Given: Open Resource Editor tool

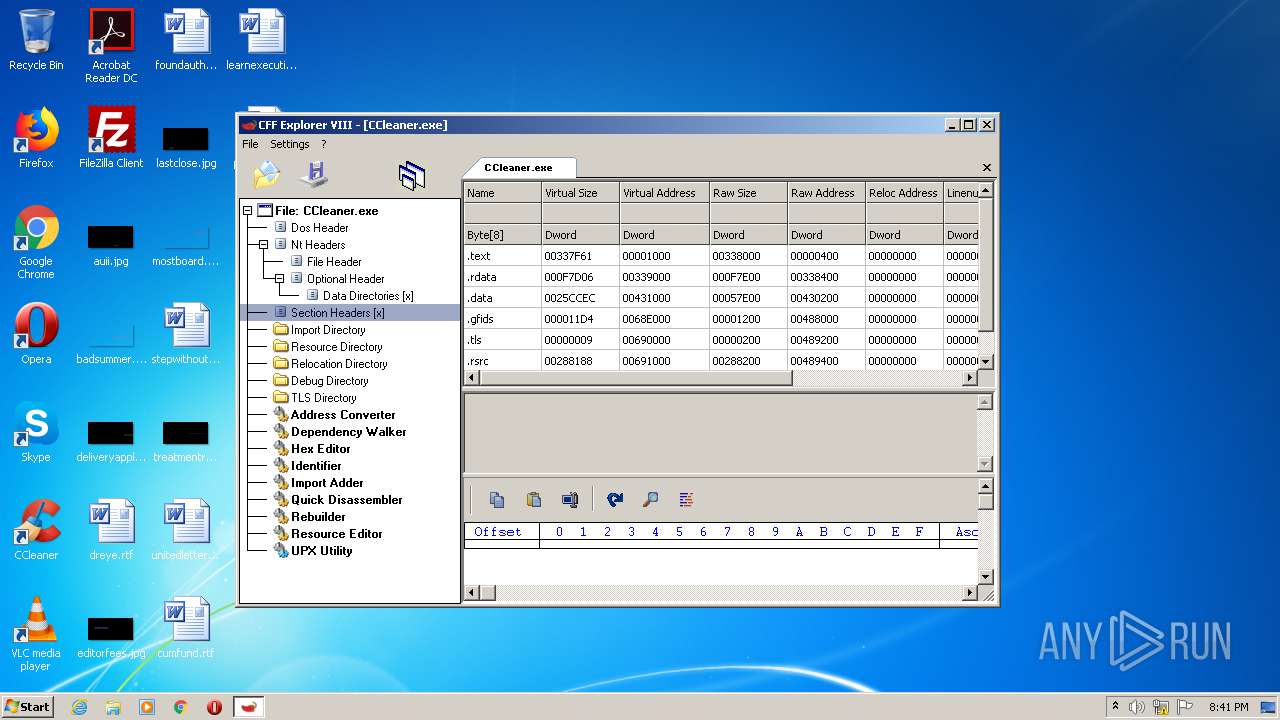Looking at the screenshot, I should click(336, 534).
